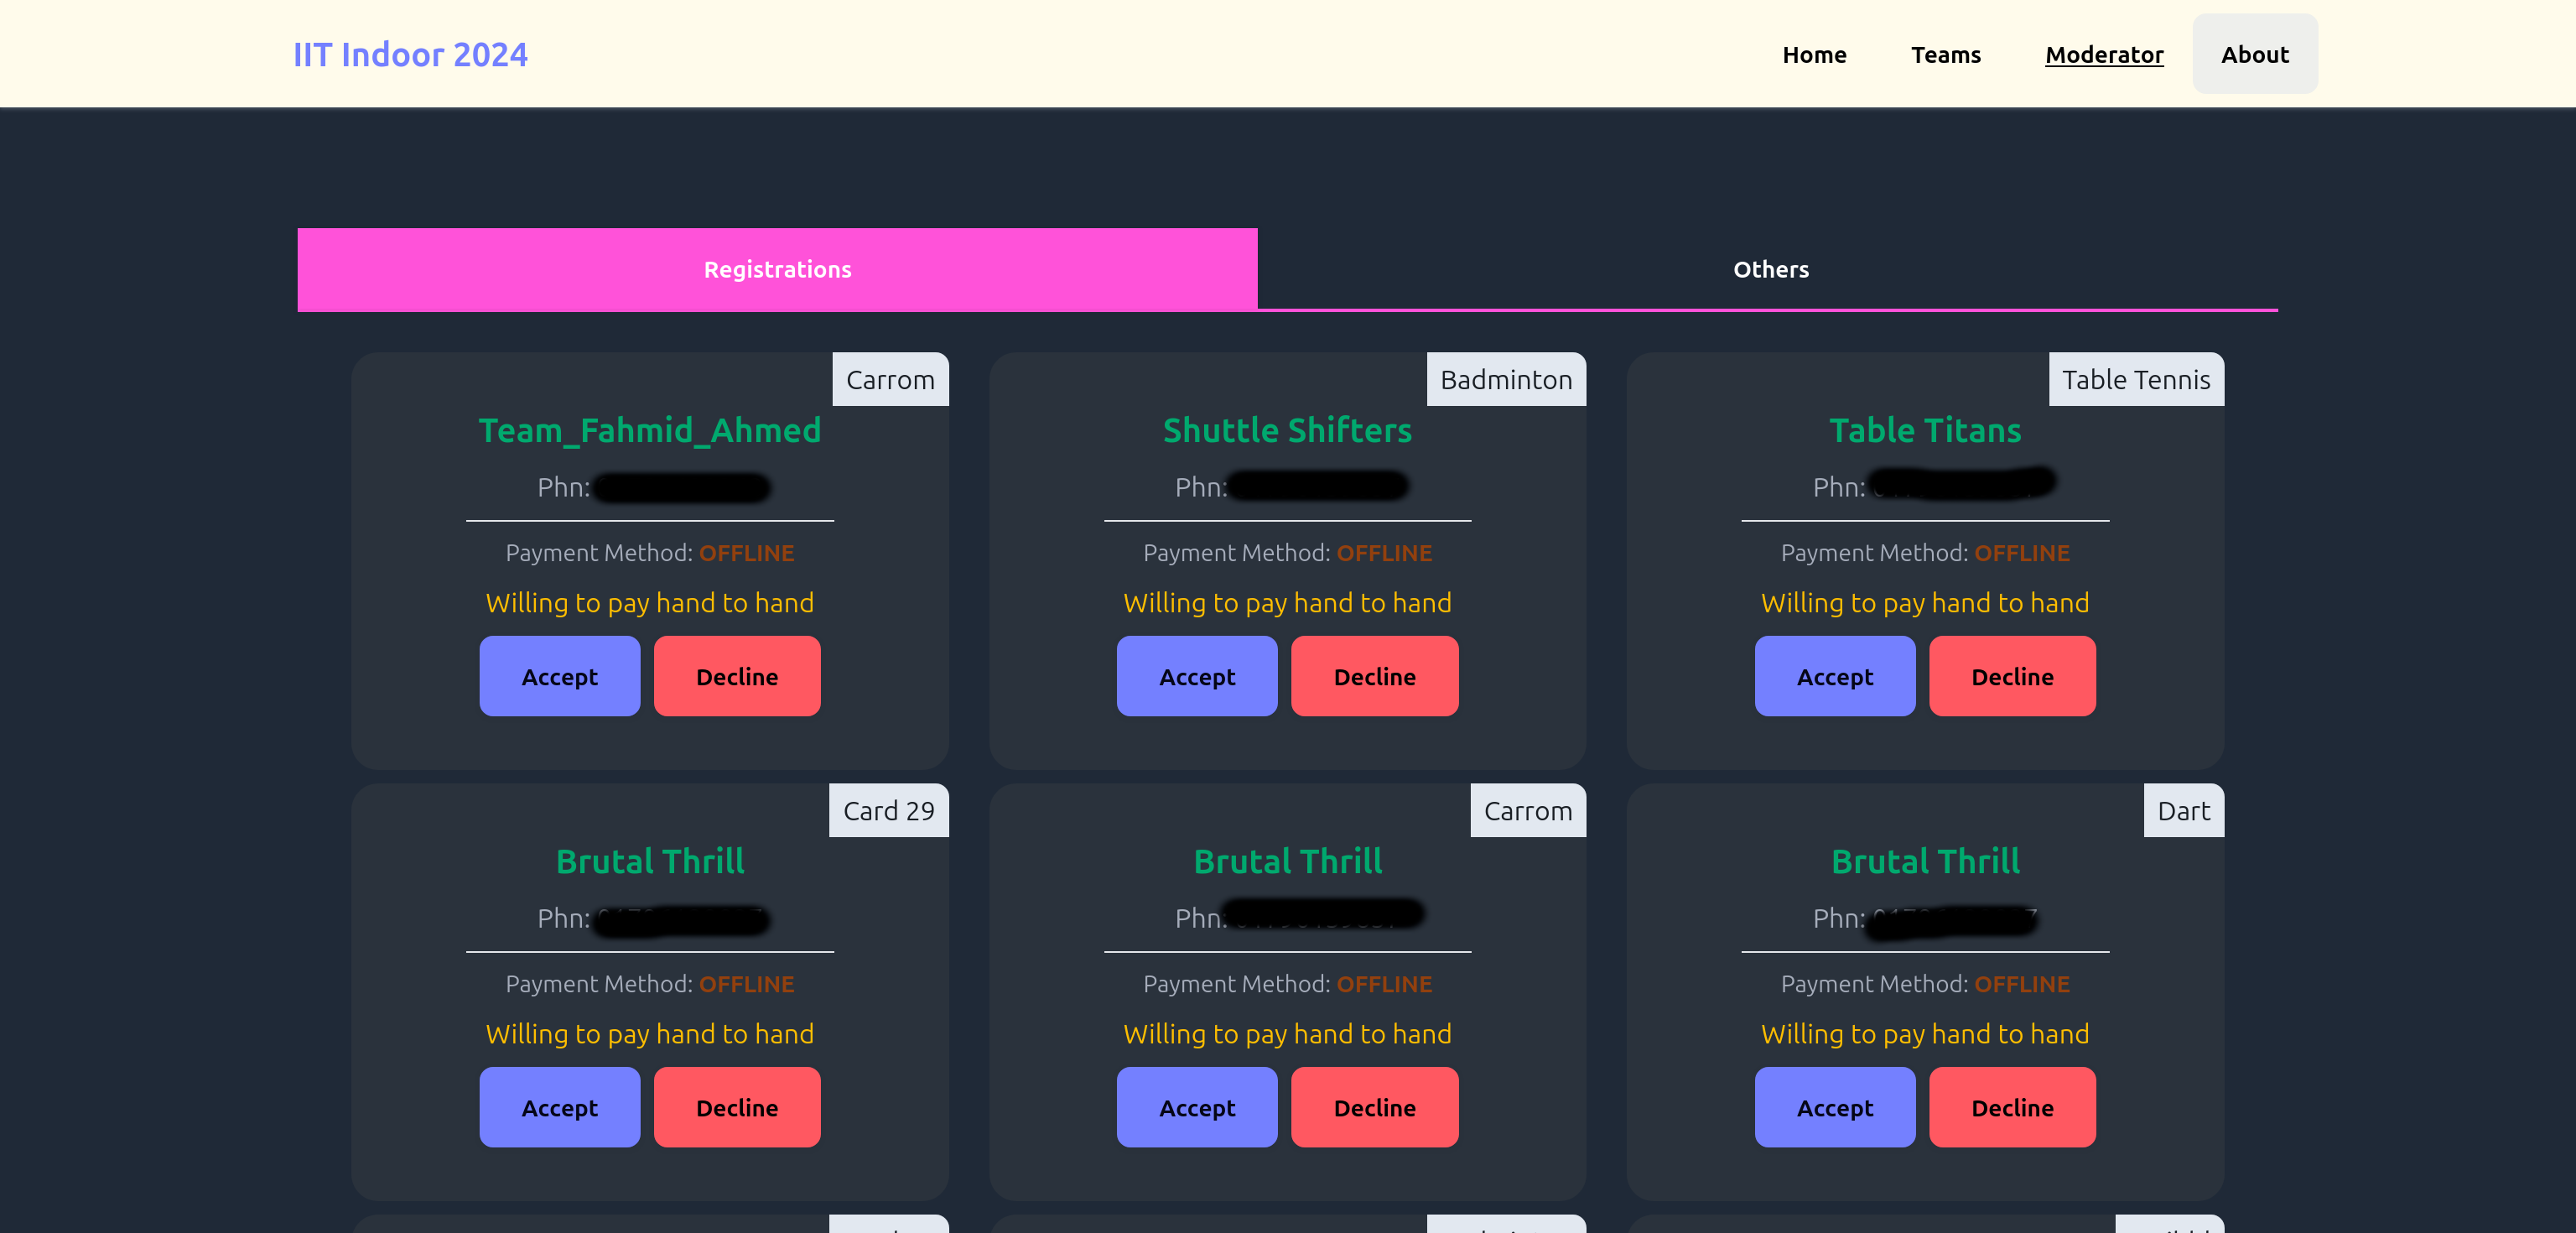Decline Brutal Thrill's Carrom registration
The height and width of the screenshot is (1233, 2576).
[x=1374, y=1107]
